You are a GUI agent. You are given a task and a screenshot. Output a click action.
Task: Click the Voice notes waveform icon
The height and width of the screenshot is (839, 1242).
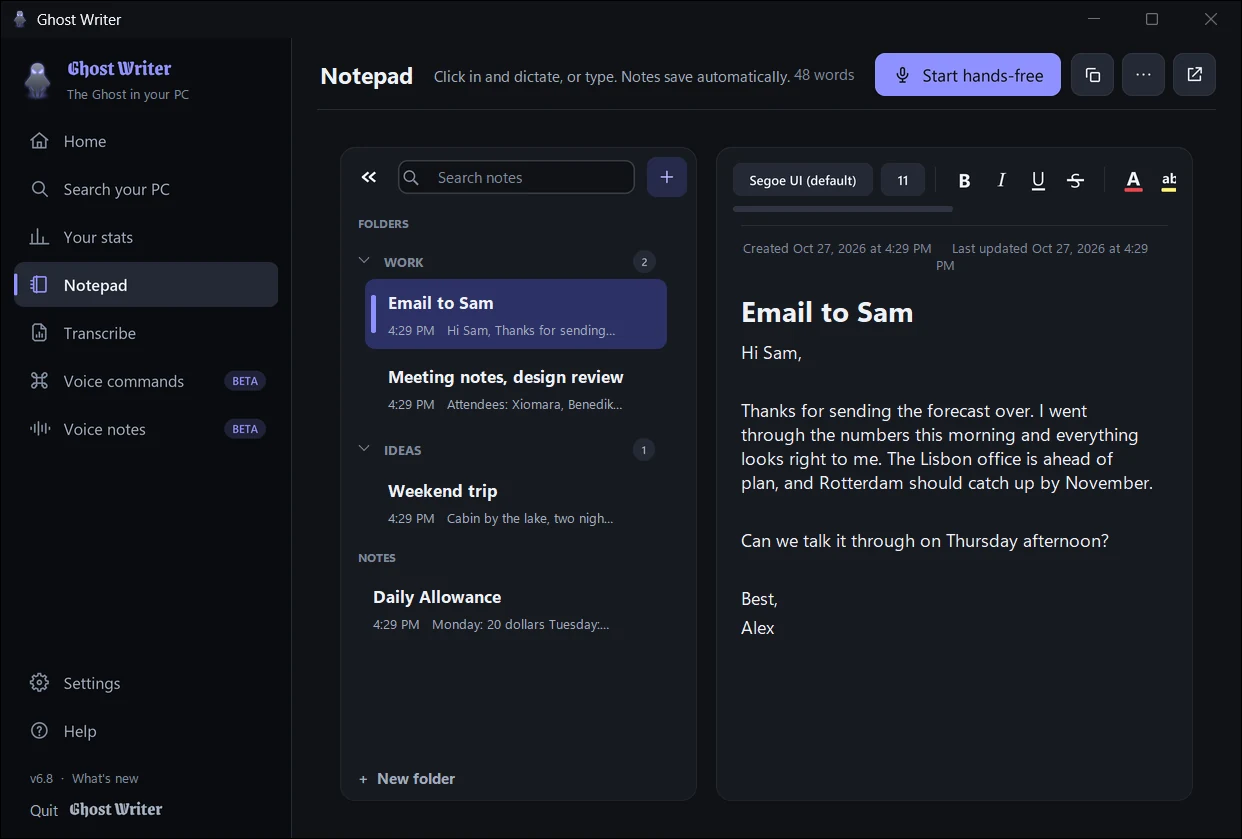(39, 429)
